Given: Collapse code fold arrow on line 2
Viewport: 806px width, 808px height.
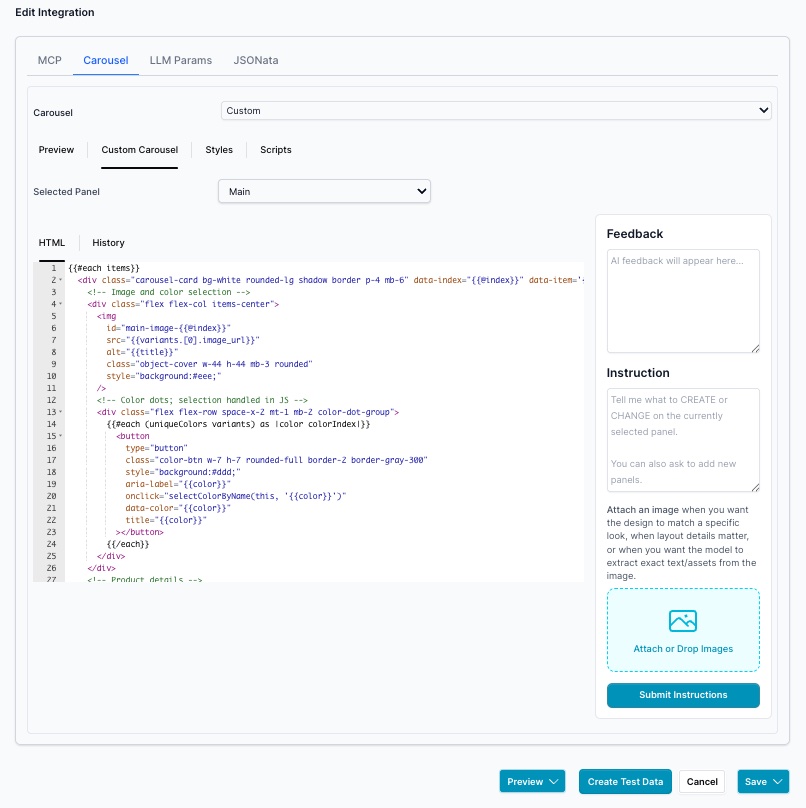Looking at the screenshot, I should 60,281.
